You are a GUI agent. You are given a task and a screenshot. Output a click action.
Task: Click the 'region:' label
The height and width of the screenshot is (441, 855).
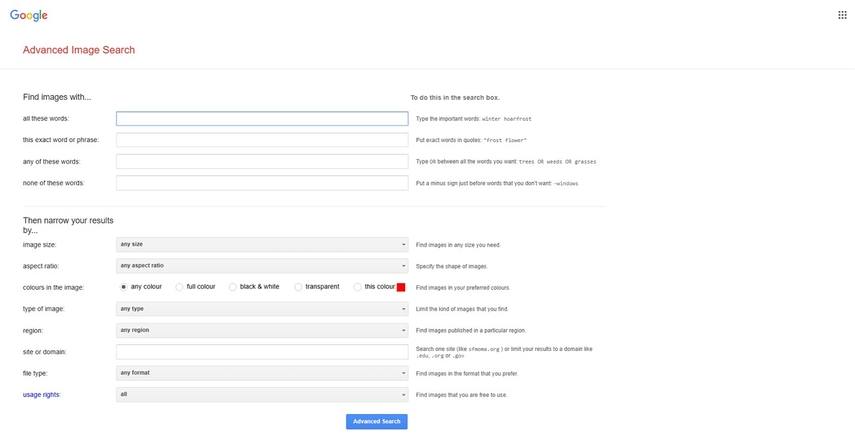click(x=33, y=330)
